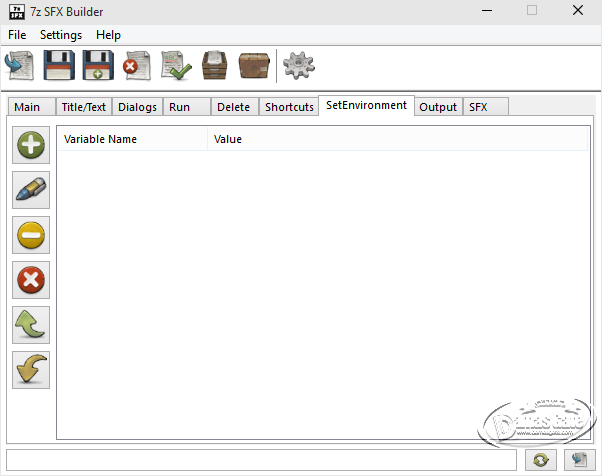Image resolution: width=602 pixels, height=476 pixels.
Task: Click the Save As floppy with plus
Action: pos(98,66)
